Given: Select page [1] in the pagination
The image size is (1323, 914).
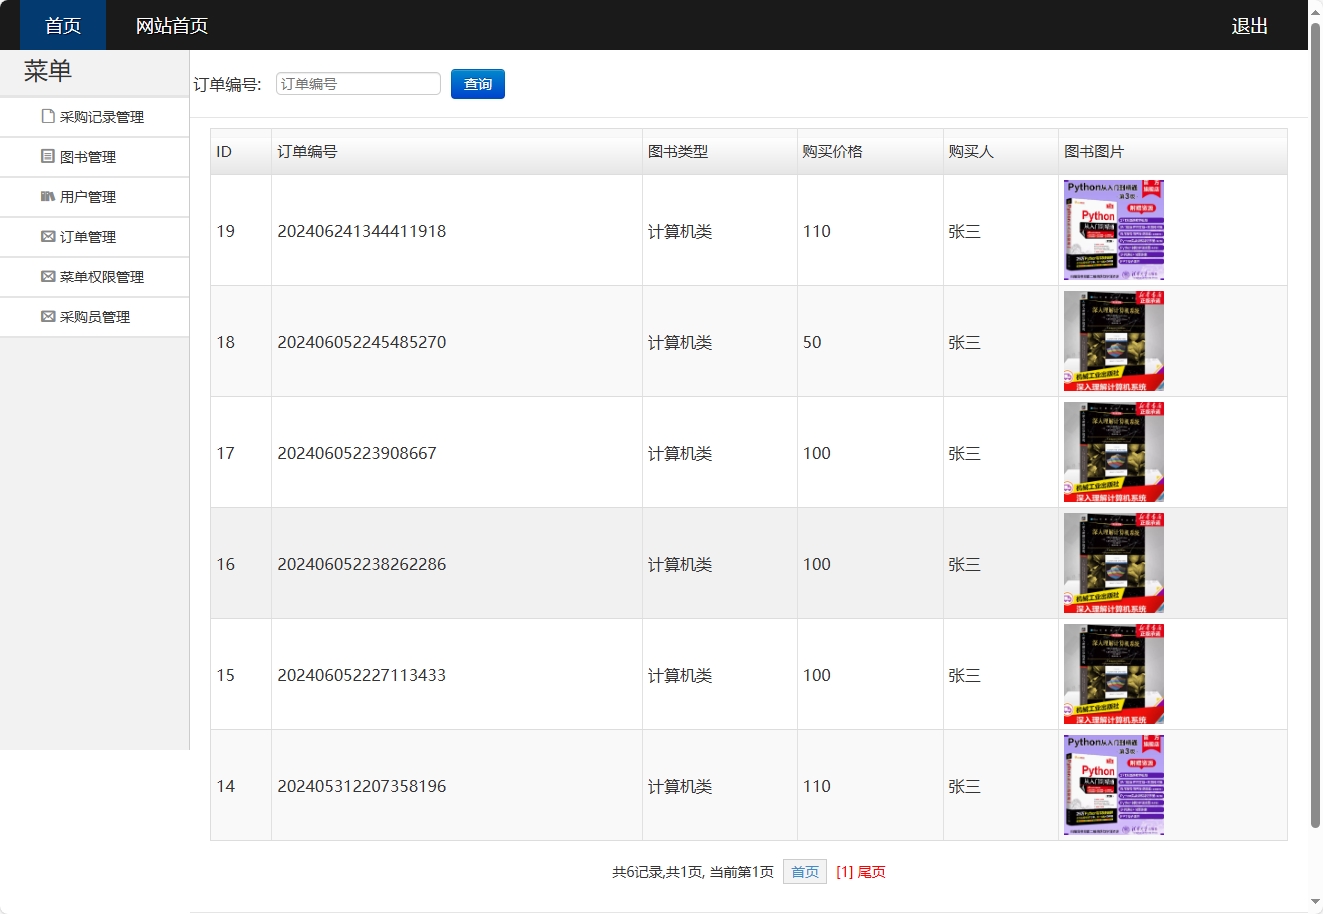Looking at the screenshot, I should (x=845, y=872).
